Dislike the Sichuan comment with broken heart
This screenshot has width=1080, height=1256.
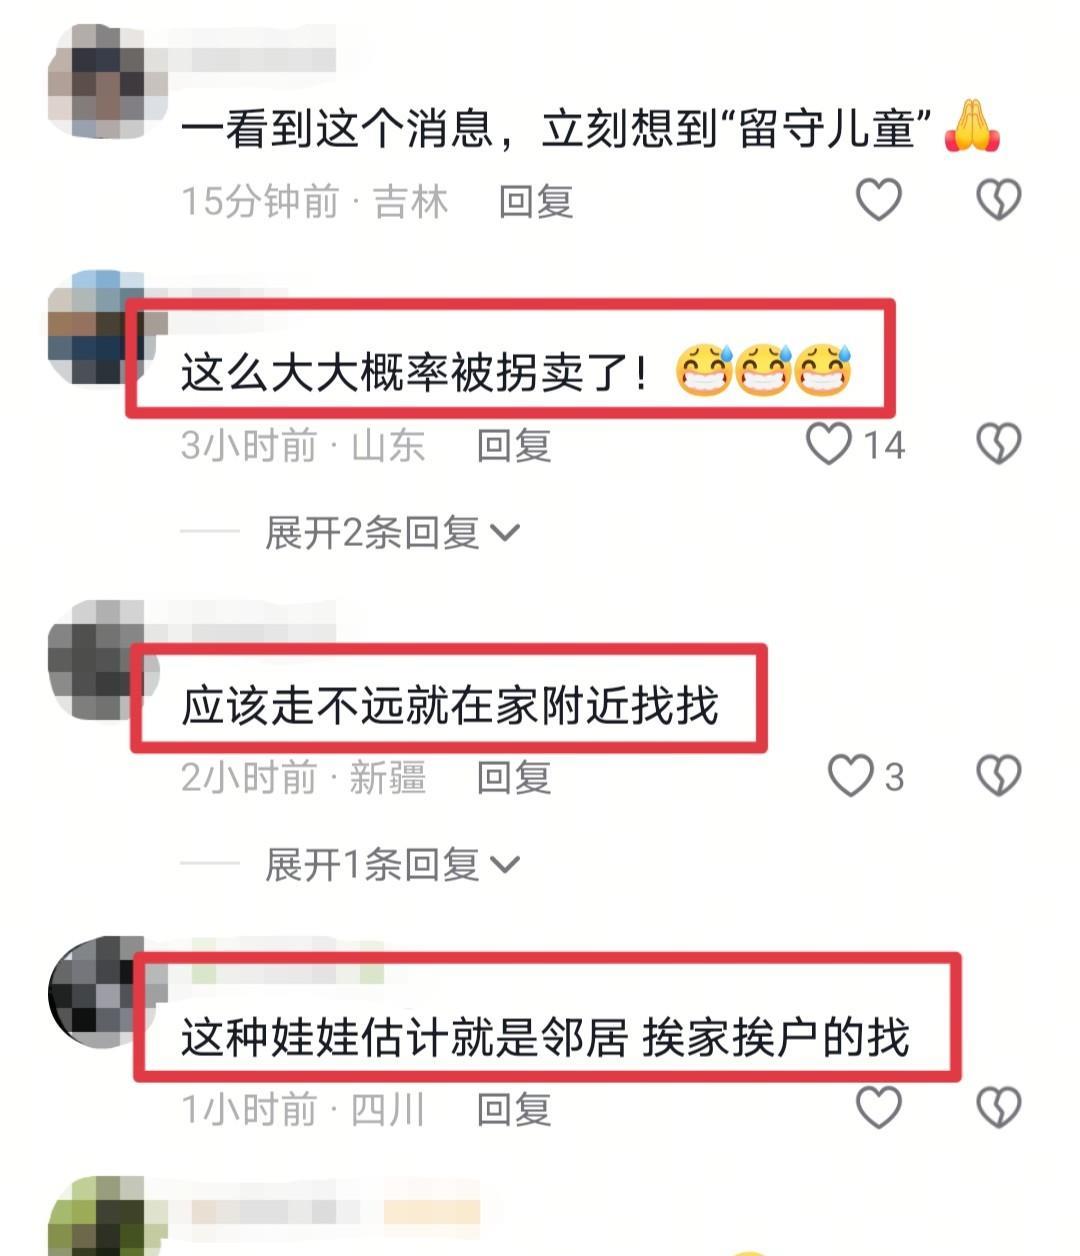click(998, 1108)
